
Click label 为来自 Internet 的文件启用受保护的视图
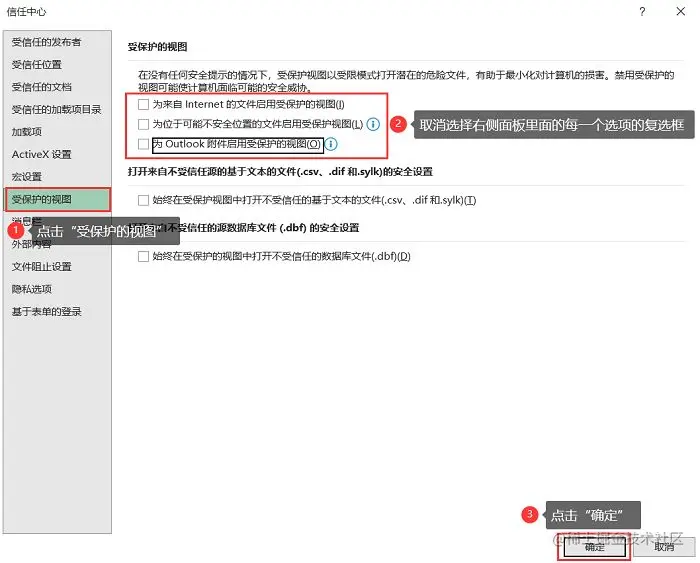[248, 104]
